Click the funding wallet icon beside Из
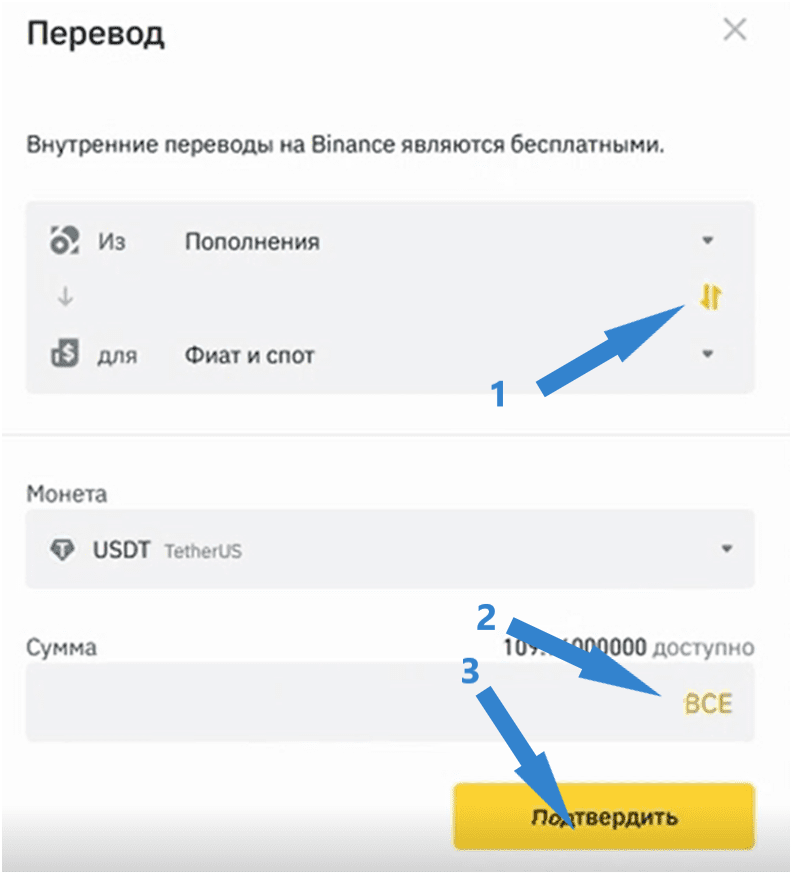 64,241
